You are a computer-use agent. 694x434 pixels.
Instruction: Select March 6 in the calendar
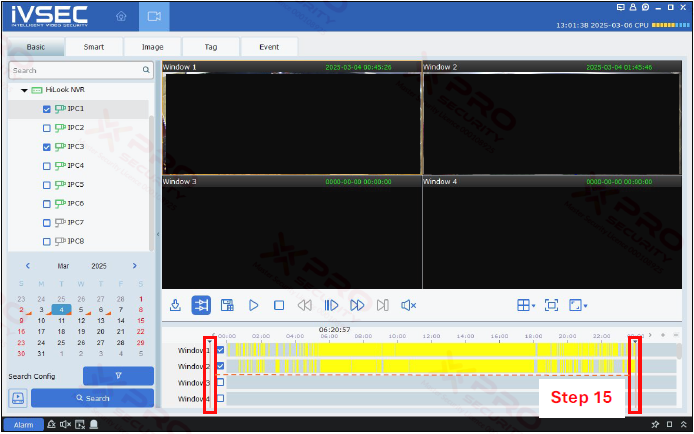[101, 310]
